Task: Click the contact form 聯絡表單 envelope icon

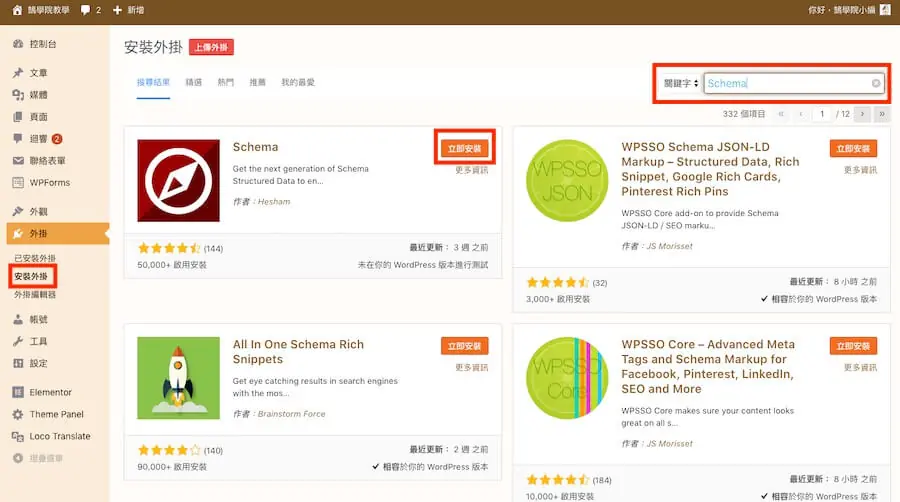Action: (18, 161)
